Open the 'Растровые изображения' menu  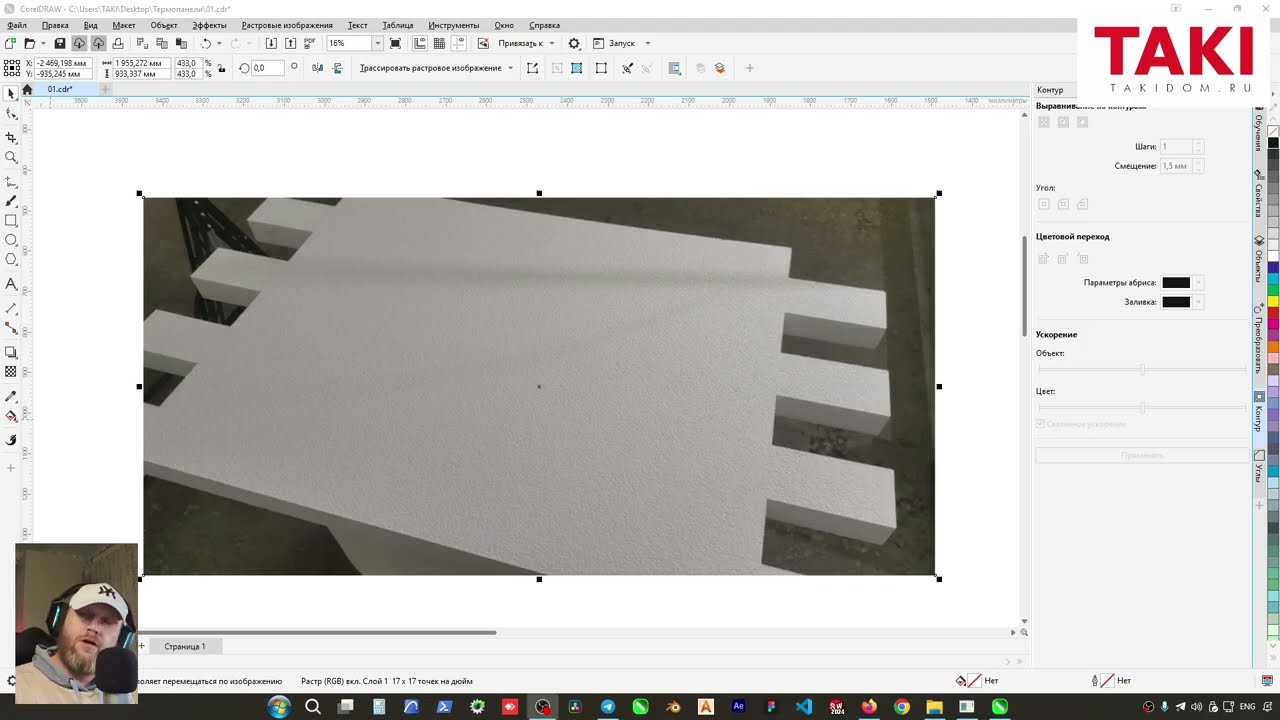point(287,25)
